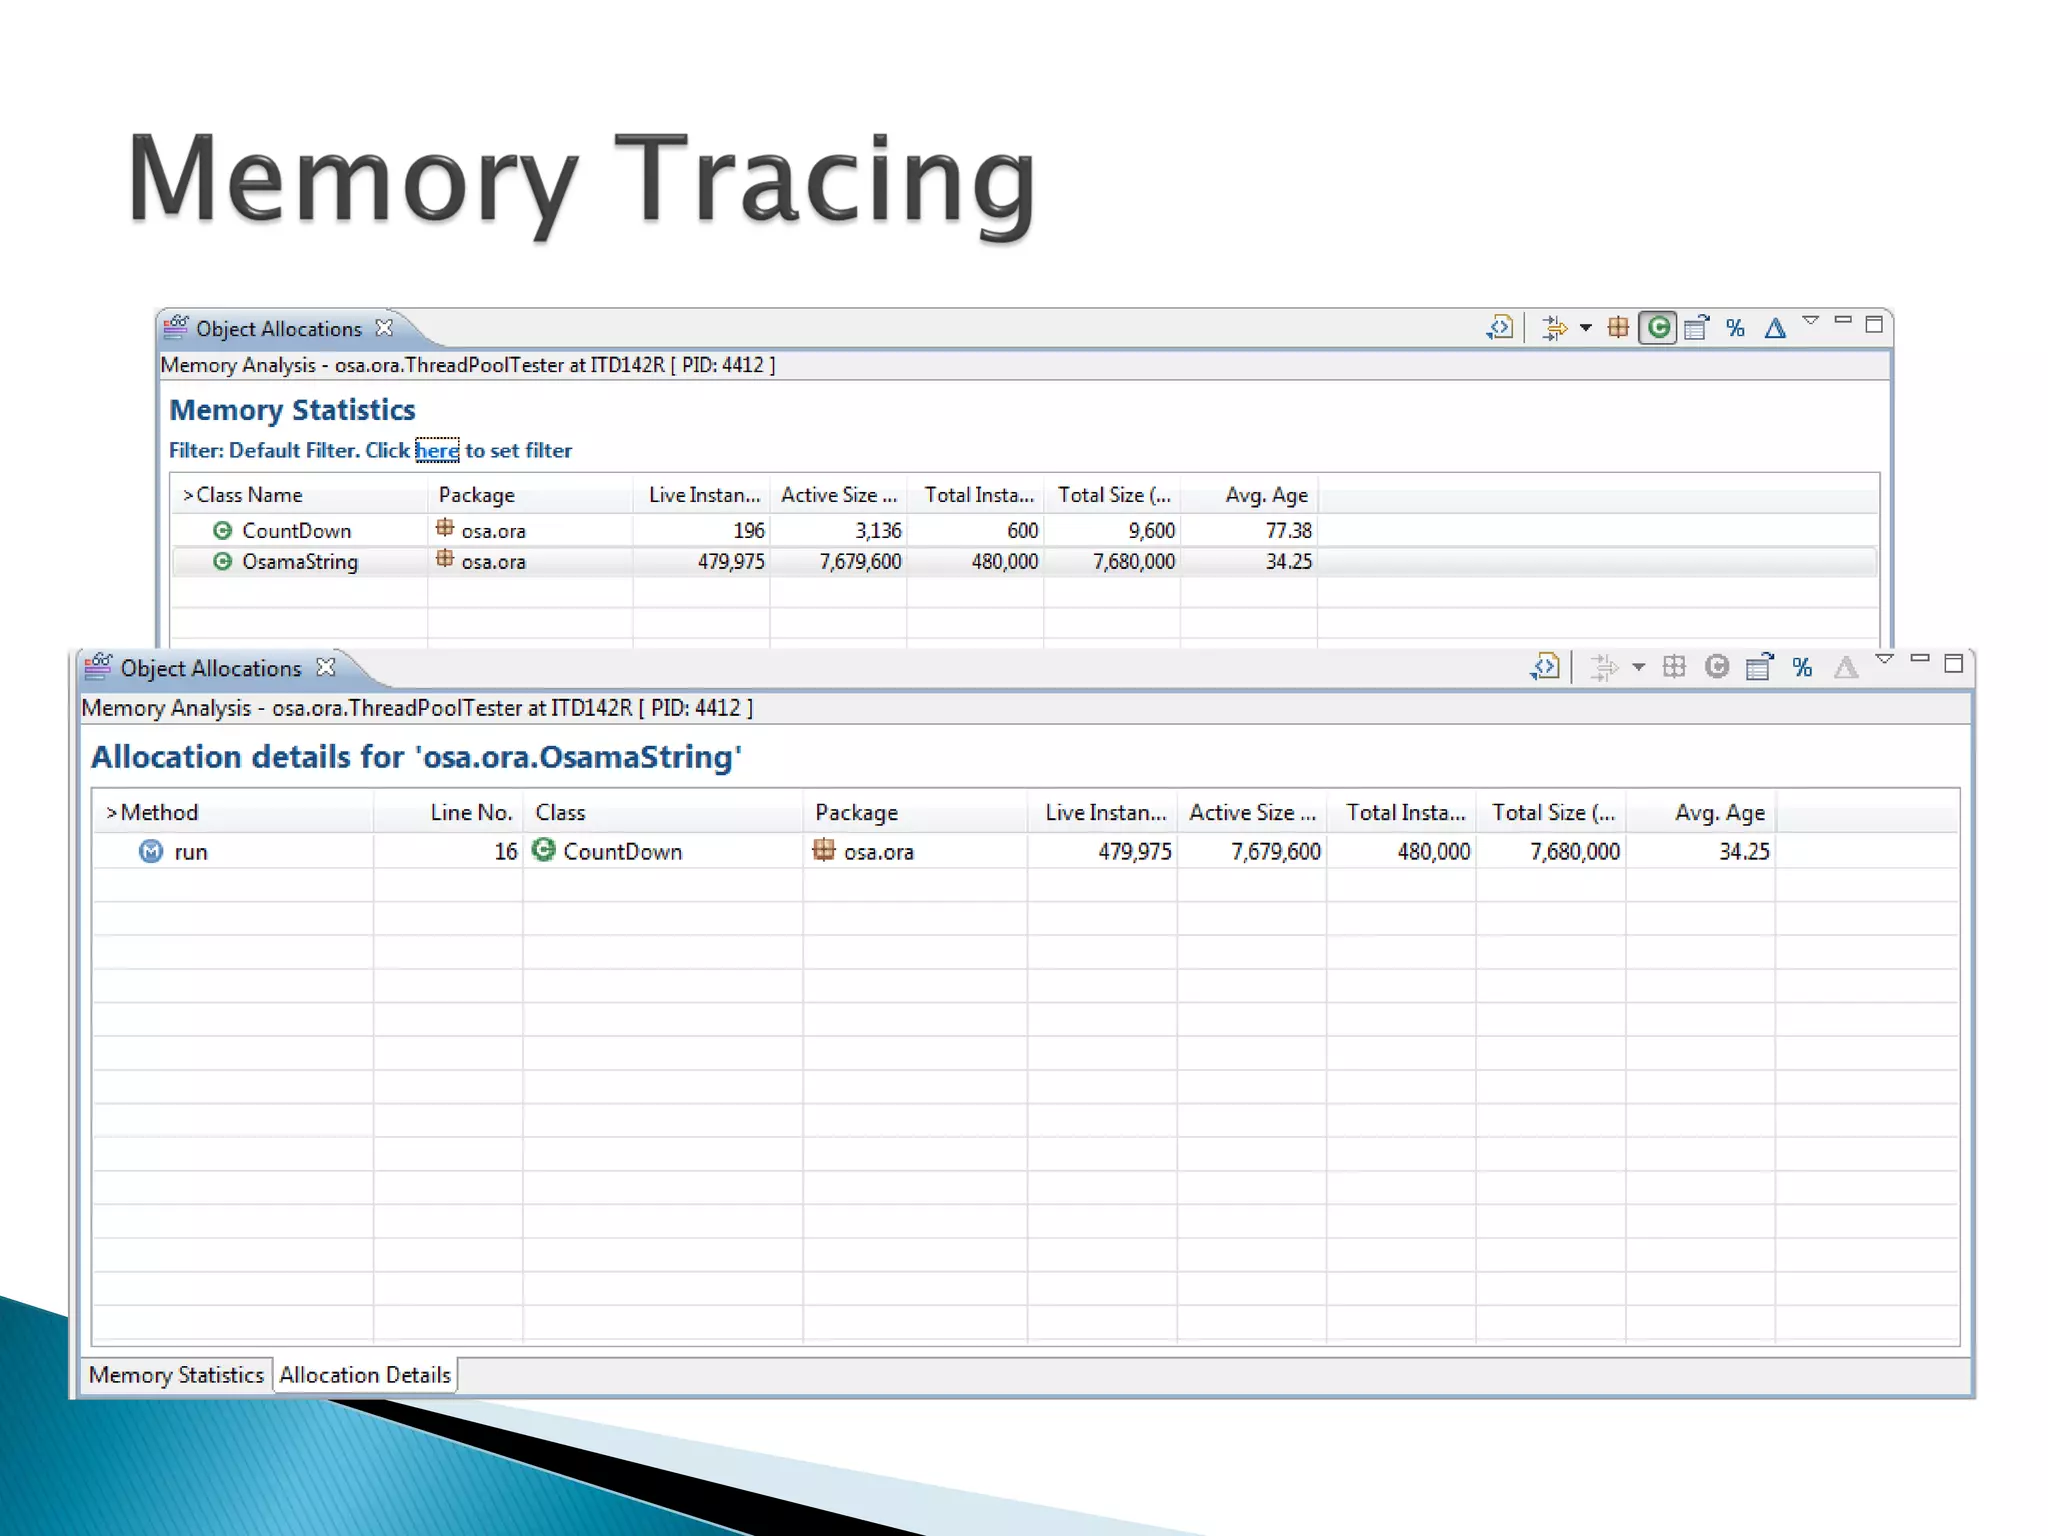The height and width of the screenshot is (1536, 2048).
Task: Switch to Memory Statistics bottom tab
Action: (176, 1375)
